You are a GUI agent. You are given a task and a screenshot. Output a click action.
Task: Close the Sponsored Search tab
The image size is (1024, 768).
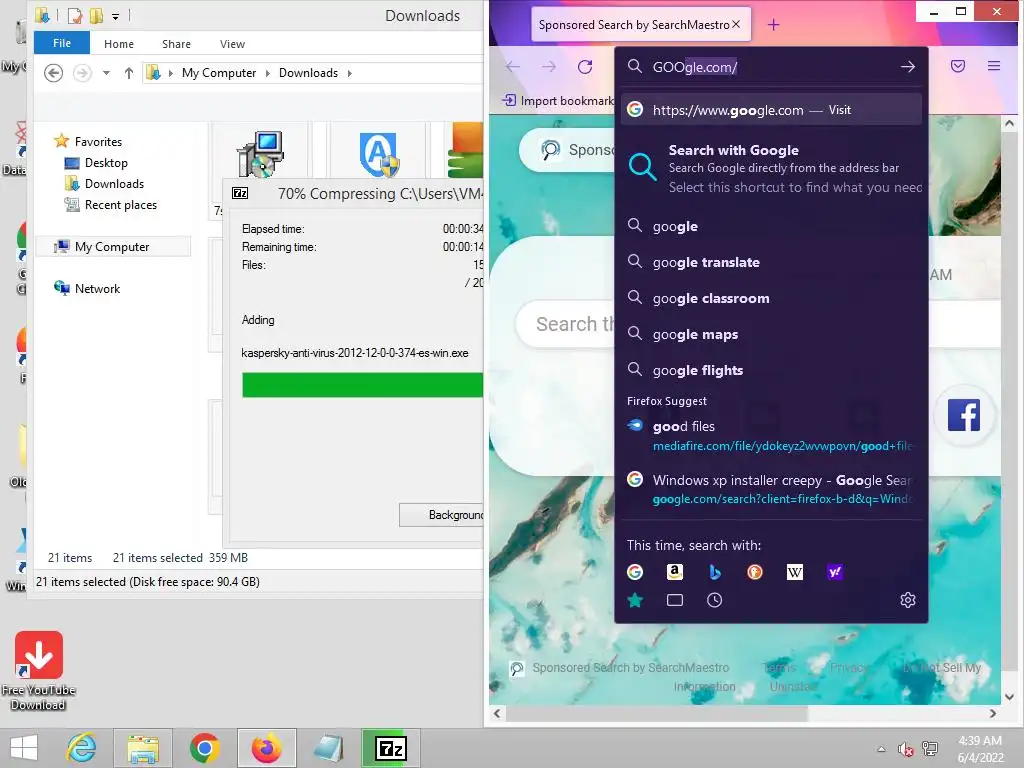pos(736,24)
